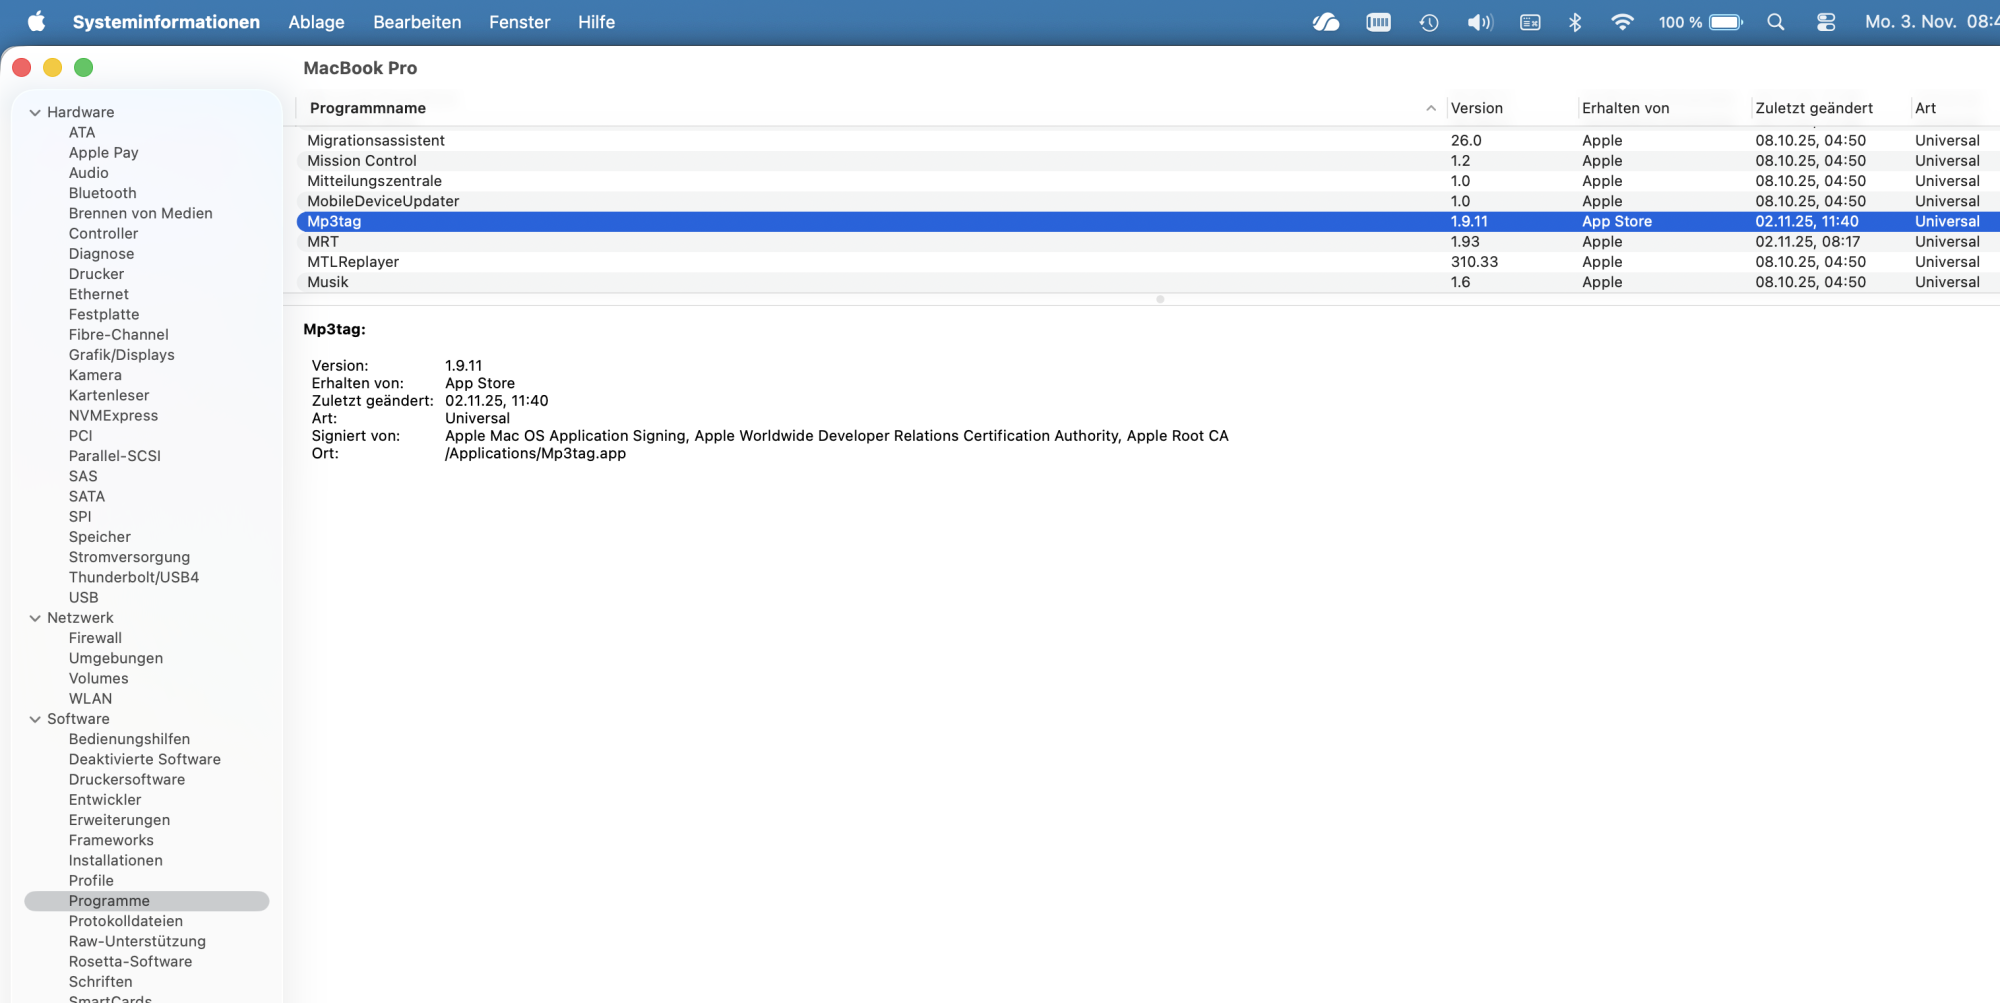The height and width of the screenshot is (1003, 2000).
Task: Click the /Applications/Mp3tag.app path text
Action: tap(535, 454)
